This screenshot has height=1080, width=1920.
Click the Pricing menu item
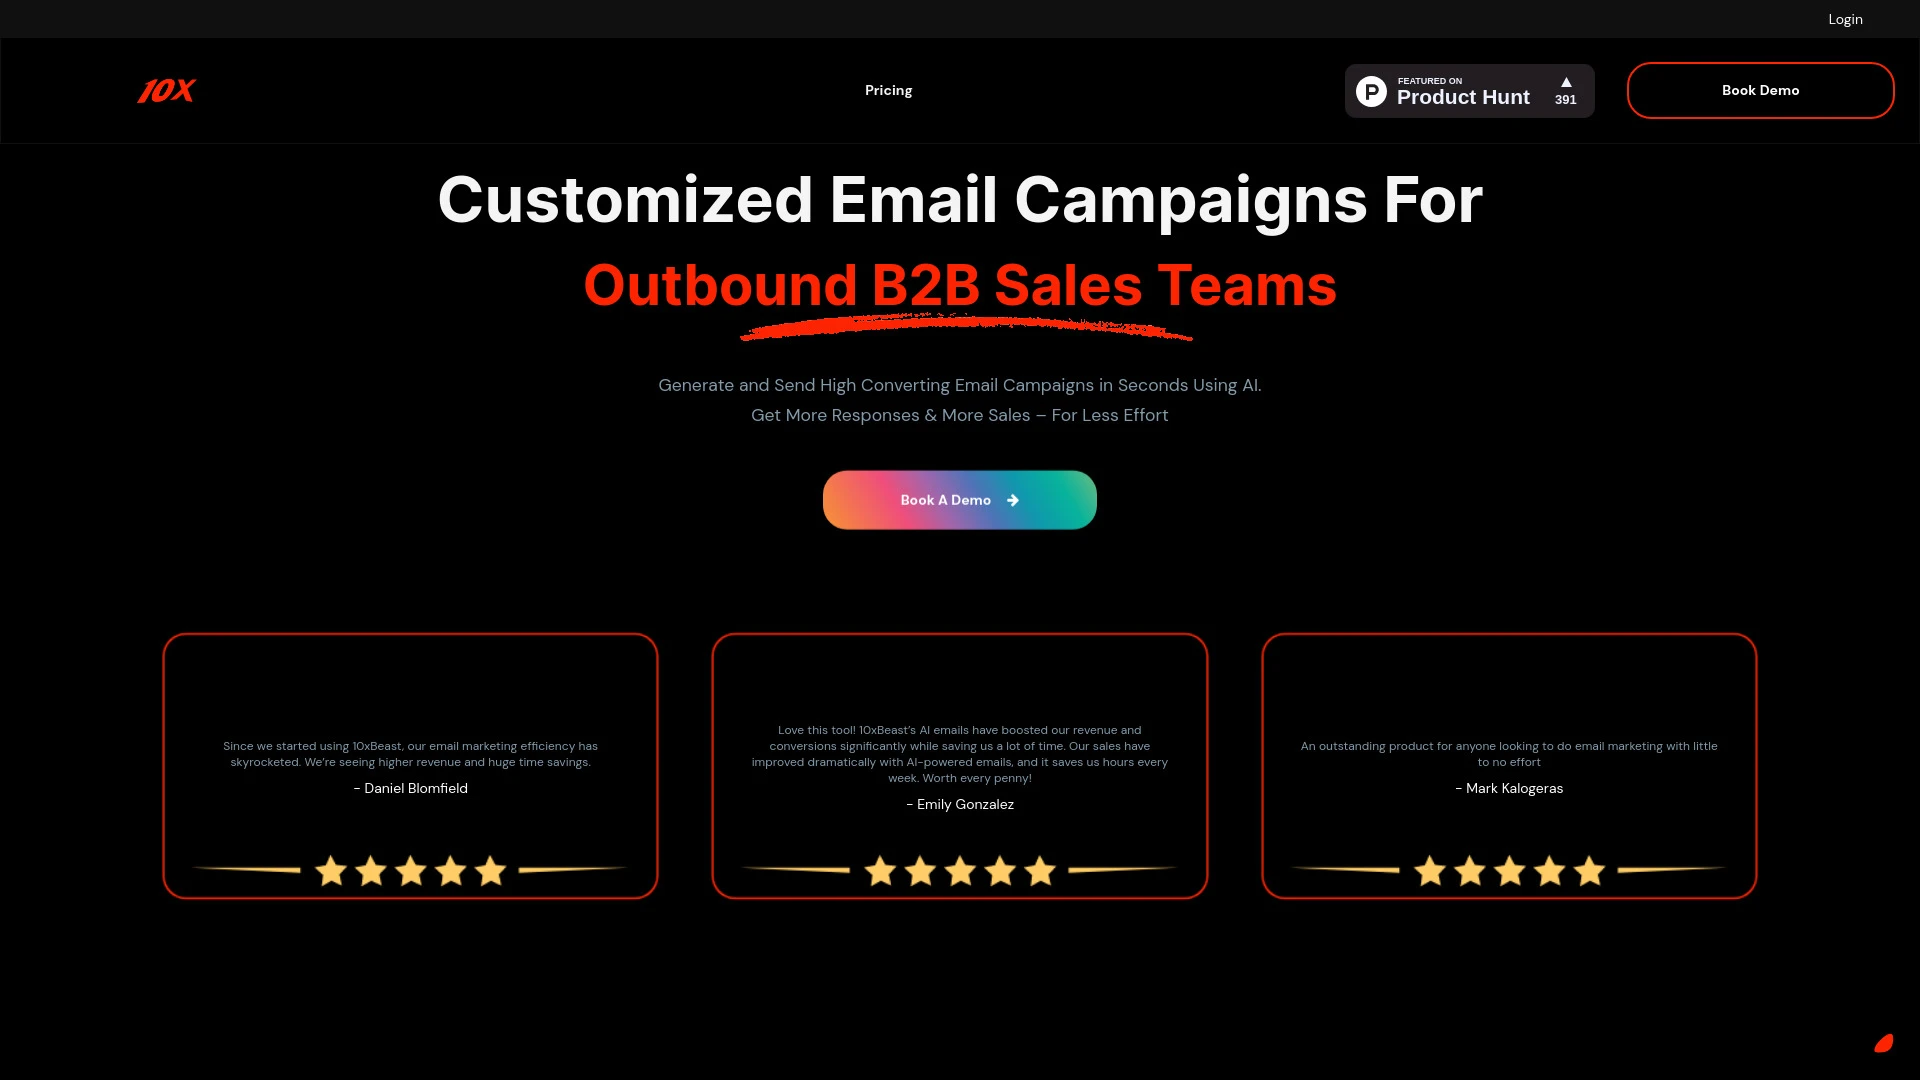887,90
